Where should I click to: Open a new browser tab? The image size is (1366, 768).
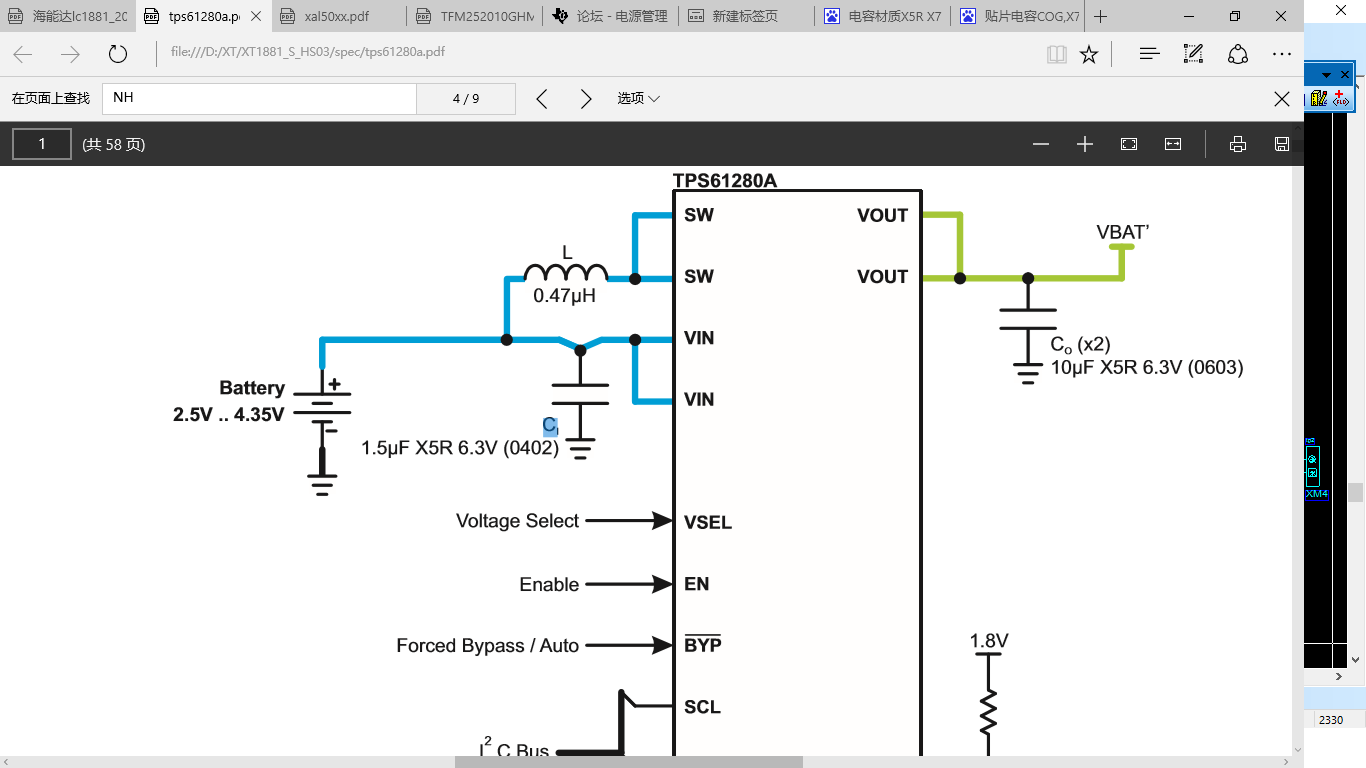(1101, 16)
